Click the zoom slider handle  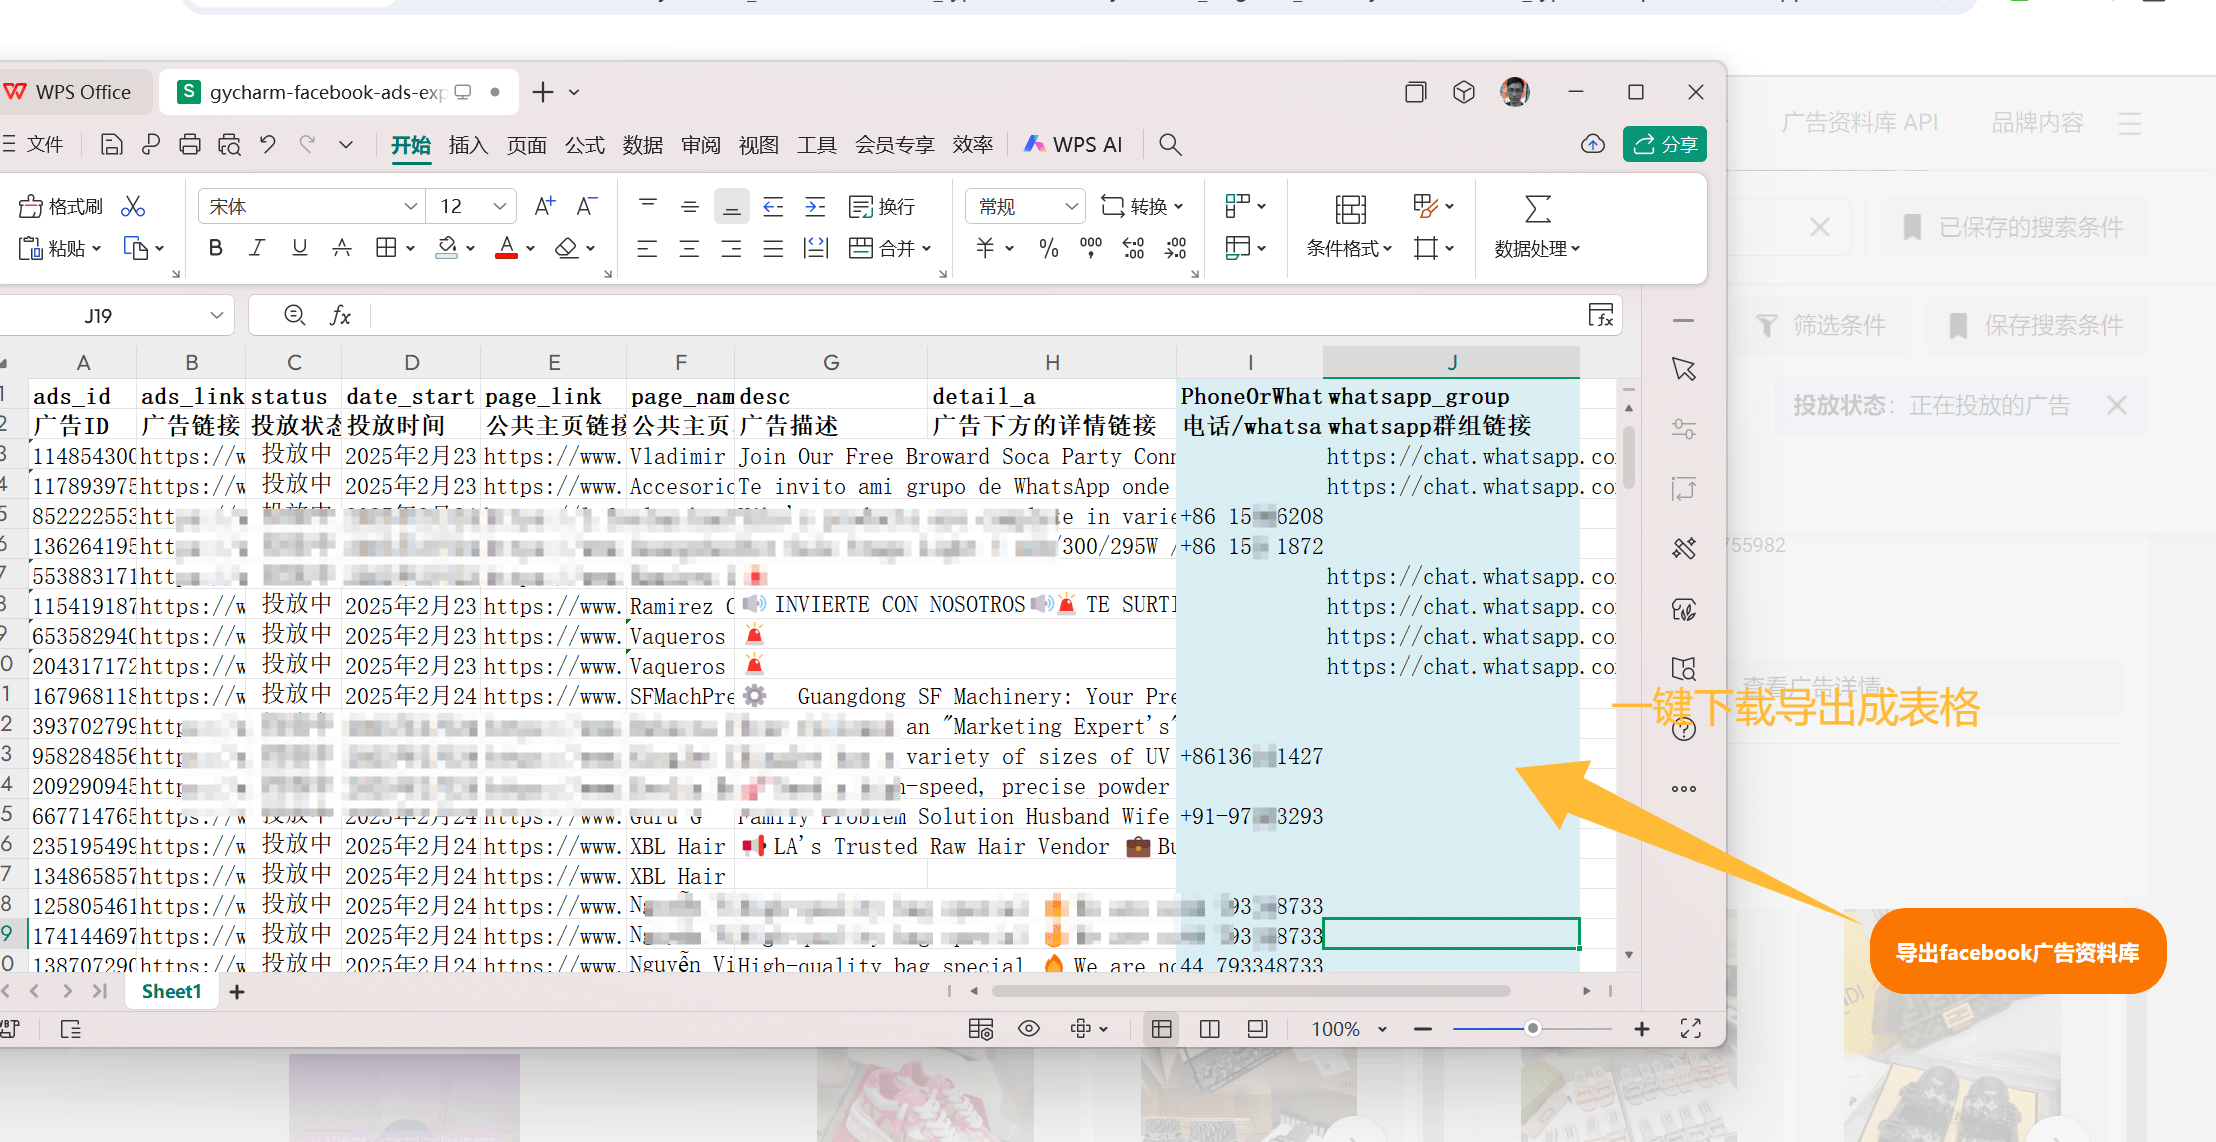point(1532,1029)
